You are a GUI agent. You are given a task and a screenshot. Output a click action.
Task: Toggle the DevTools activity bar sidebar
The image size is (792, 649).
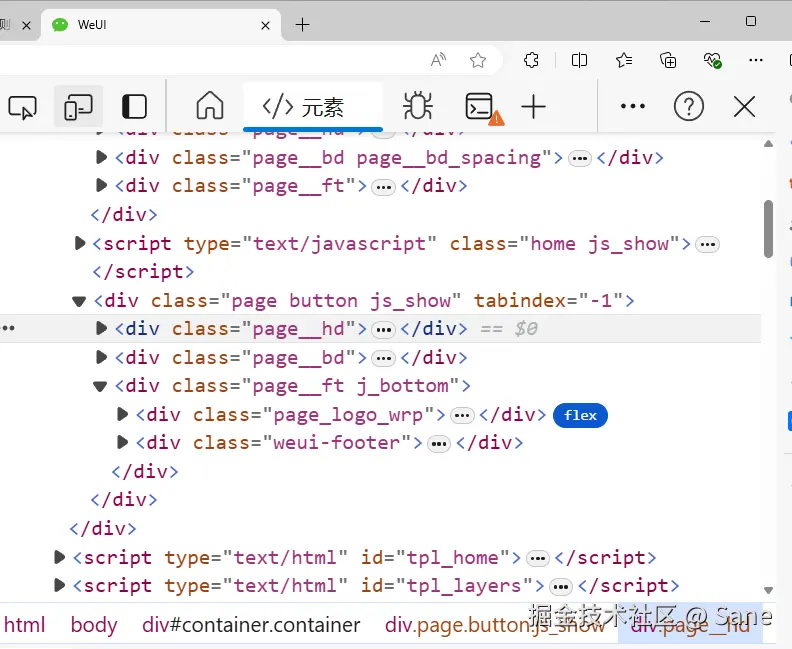click(x=134, y=107)
